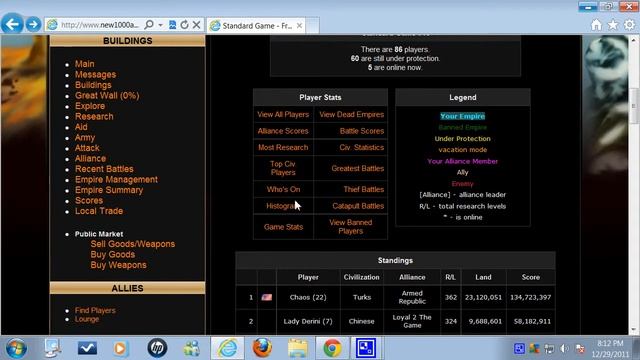Open the browser Tools gear icon

tap(629, 25)
